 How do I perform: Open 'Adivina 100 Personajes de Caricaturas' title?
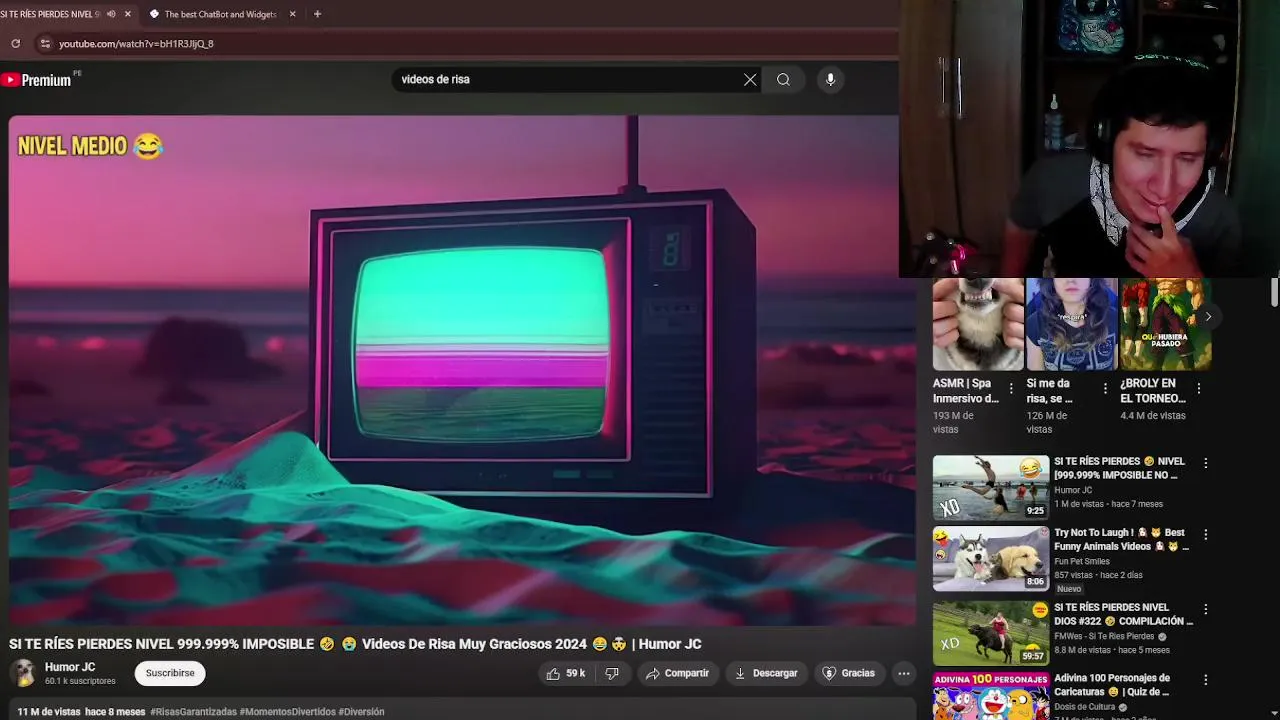pyautogui.click(x=1112, y=685)
